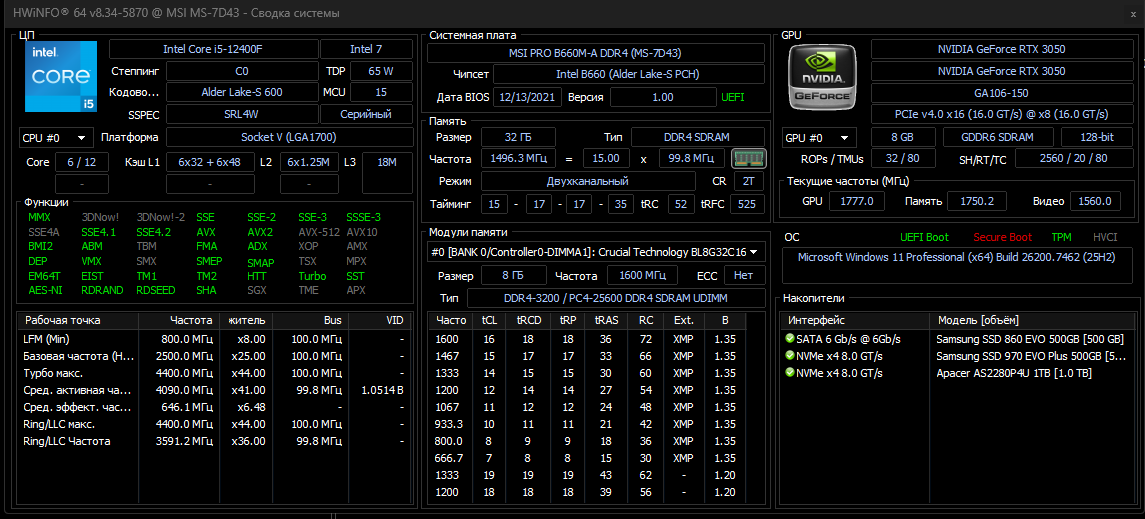Click the Двухканальный memory mode field
The image size is (1145, 519).
pos(587,181)
